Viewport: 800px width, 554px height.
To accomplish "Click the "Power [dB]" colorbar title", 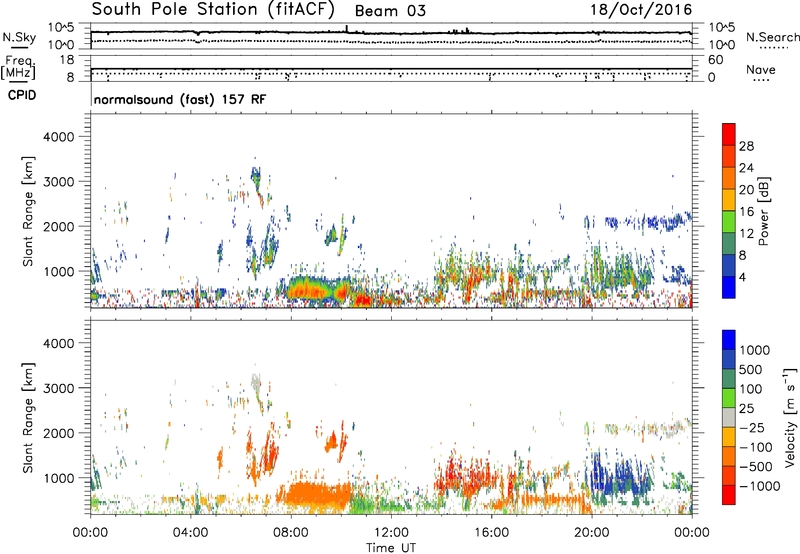I will [x=764, y=211].
